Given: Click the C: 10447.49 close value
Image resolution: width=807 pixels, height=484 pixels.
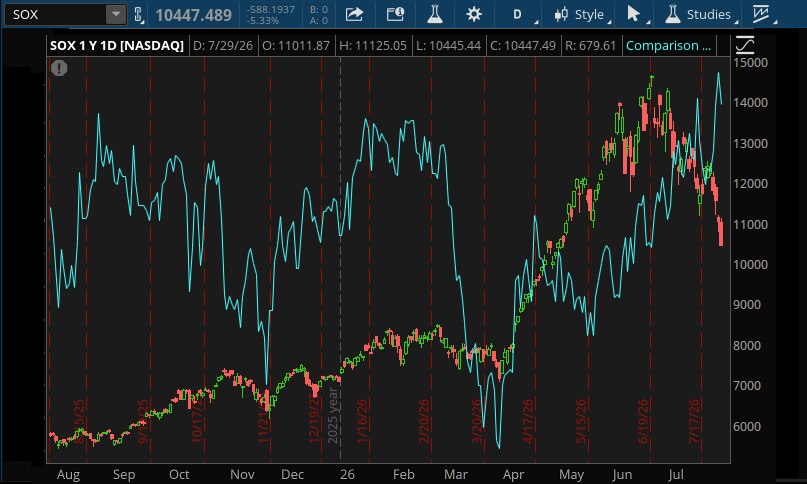Looking at the screenshot, I should click(x=523, y=46).
